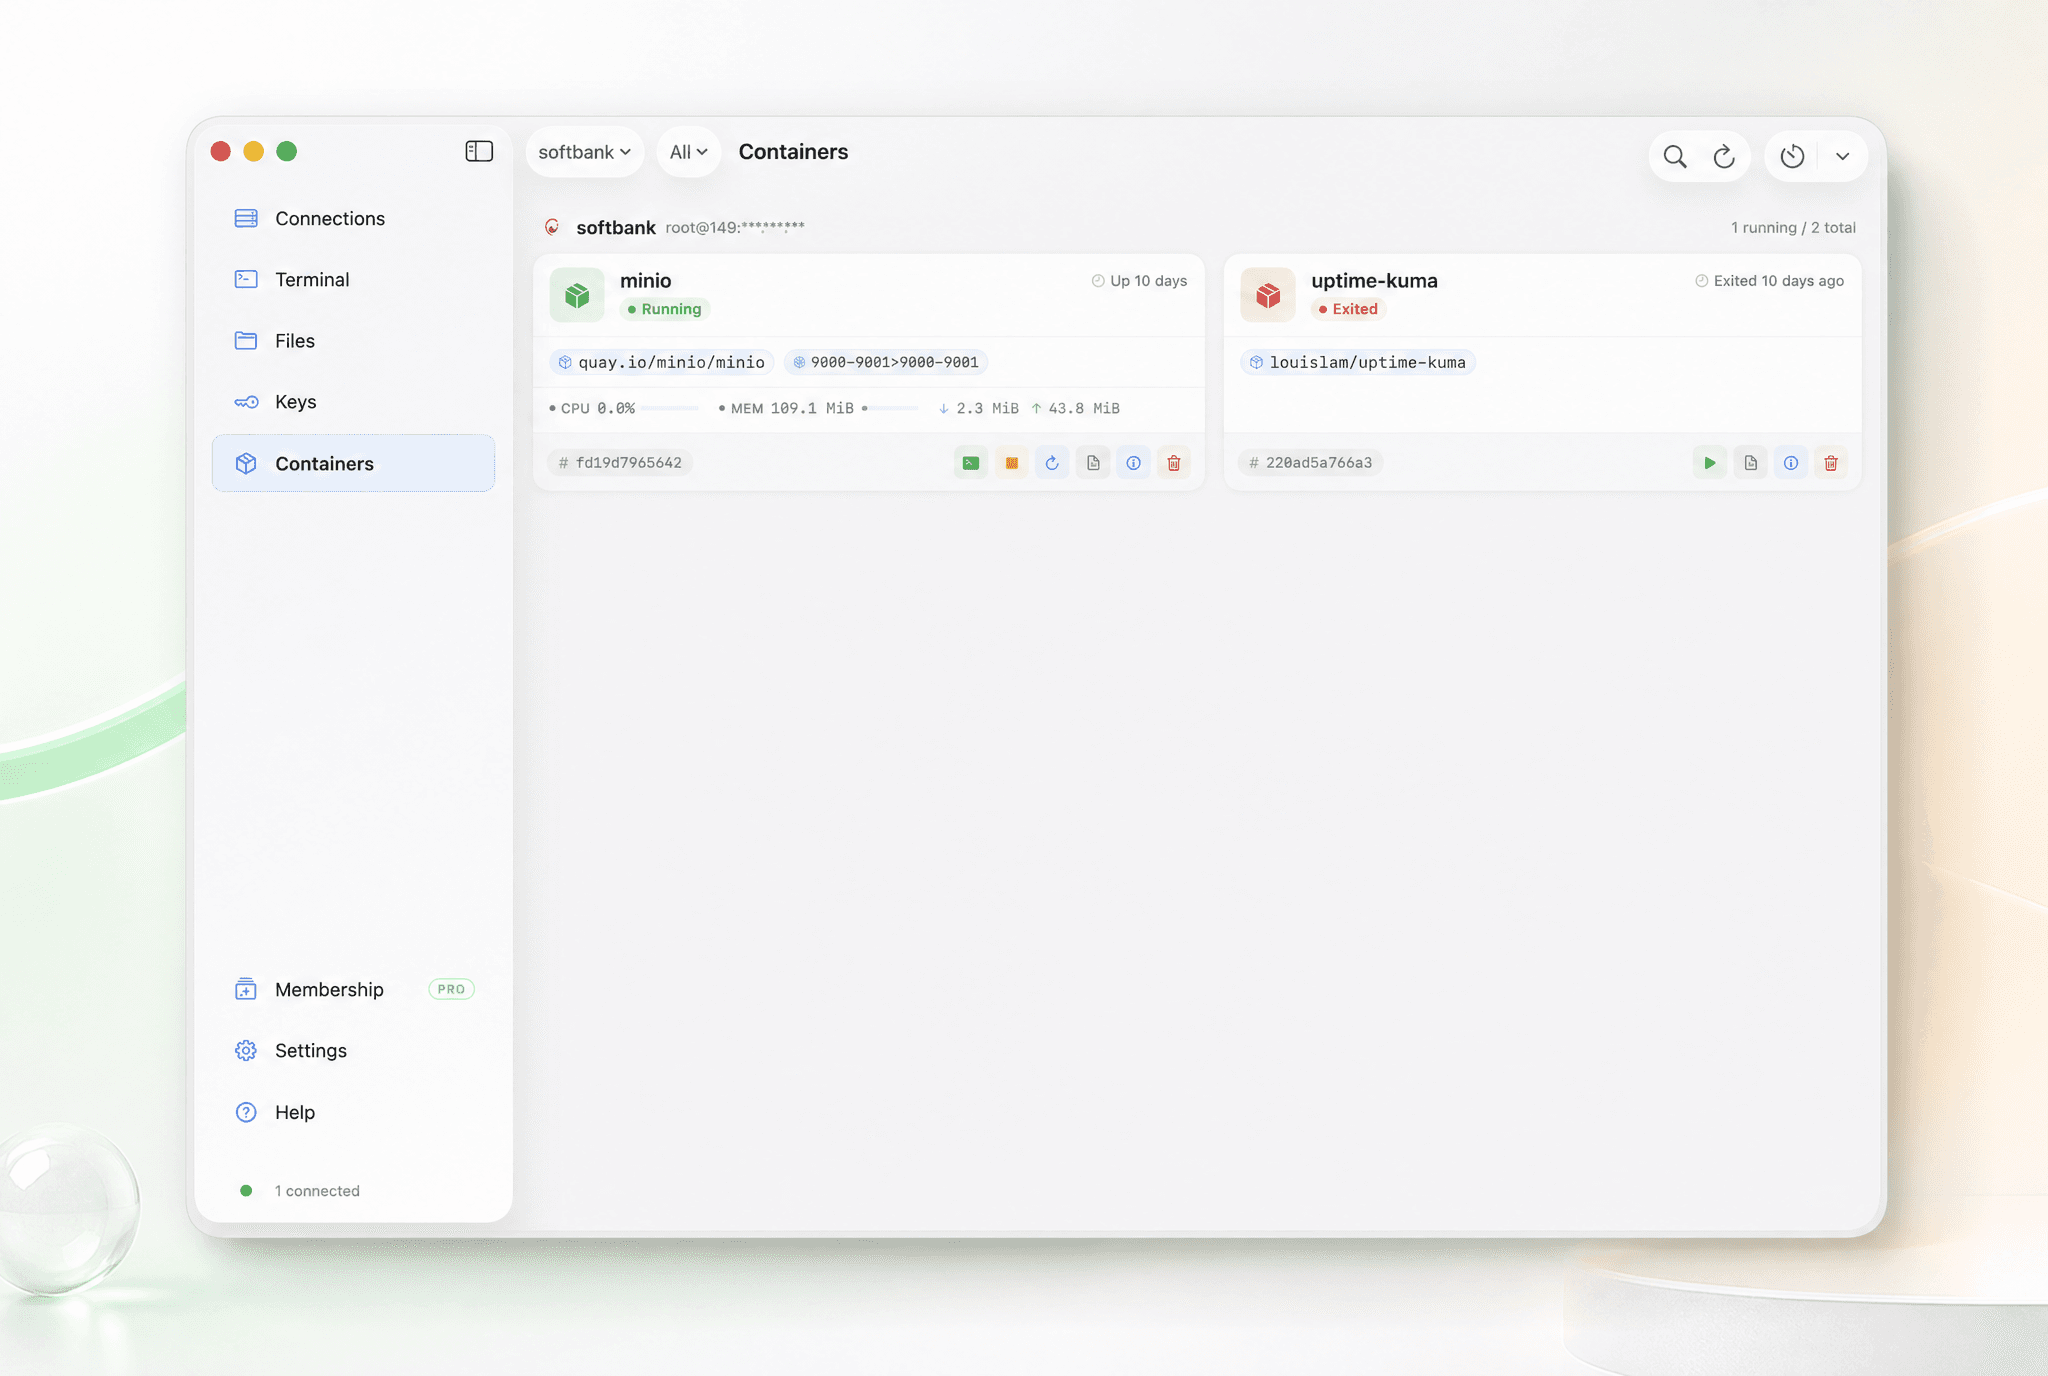
Task: Open Settings in the sidebar
Action: click(x=353, y=1050)
